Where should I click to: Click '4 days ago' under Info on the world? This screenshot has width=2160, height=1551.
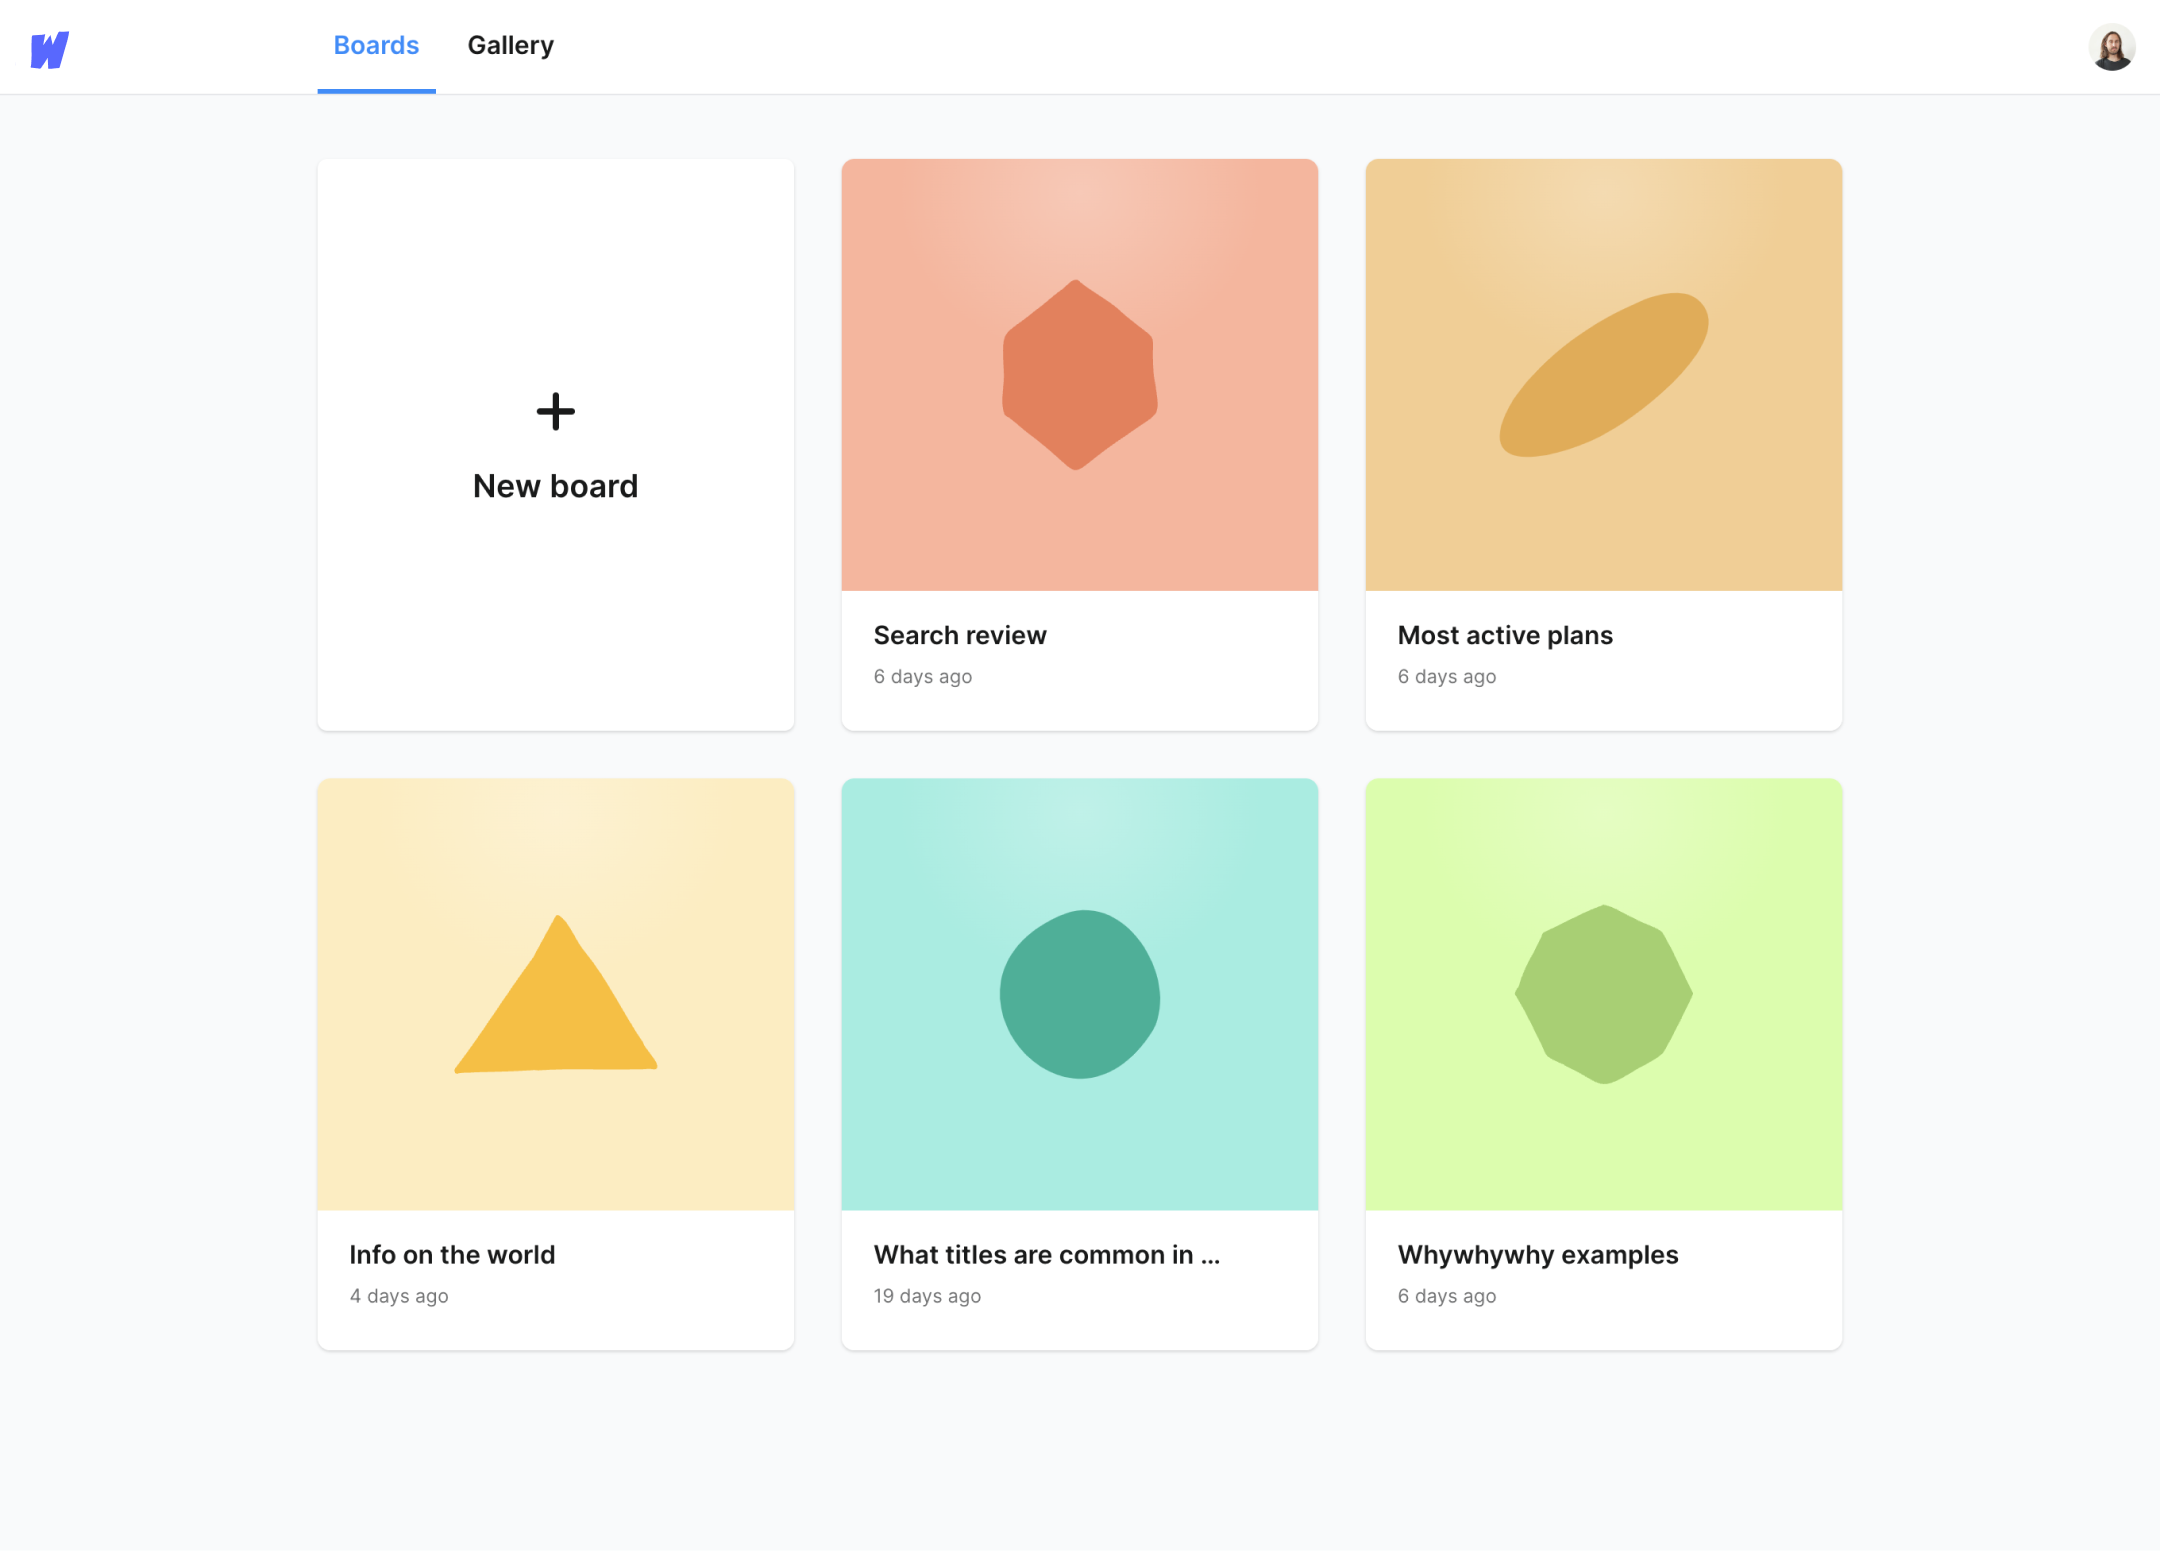pyautogui.click(x=399, y=1296)
